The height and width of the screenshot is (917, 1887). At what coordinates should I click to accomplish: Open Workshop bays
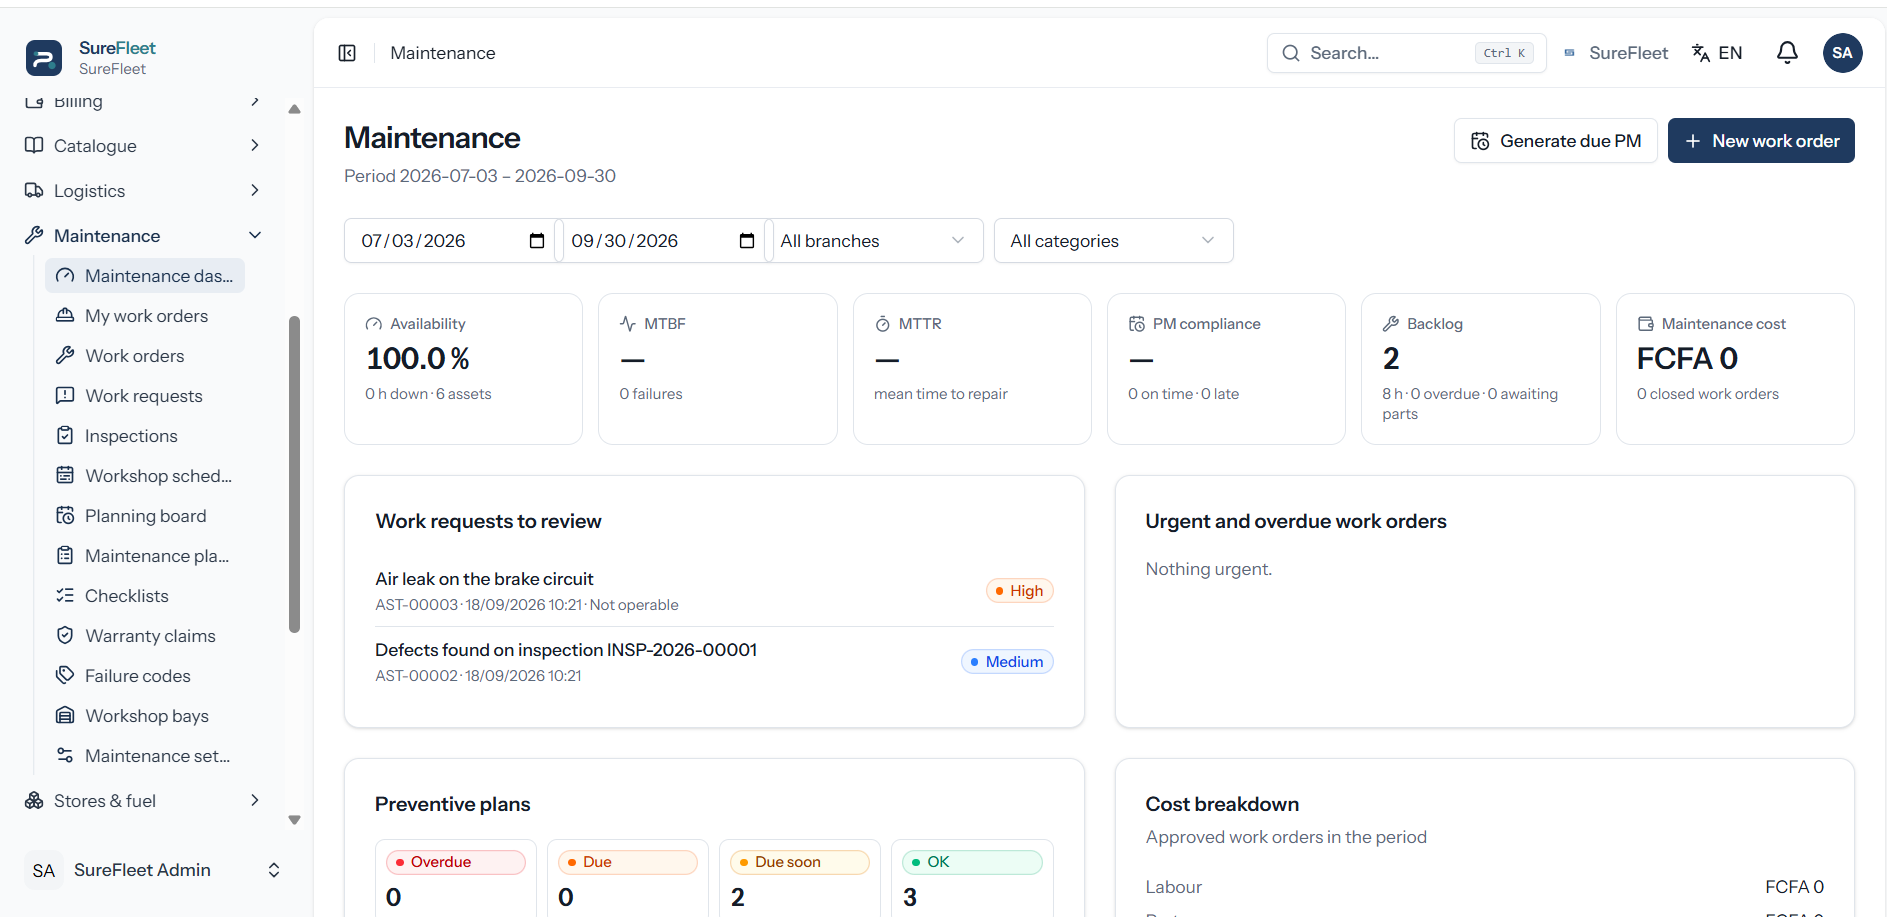(x=145, y=716)
